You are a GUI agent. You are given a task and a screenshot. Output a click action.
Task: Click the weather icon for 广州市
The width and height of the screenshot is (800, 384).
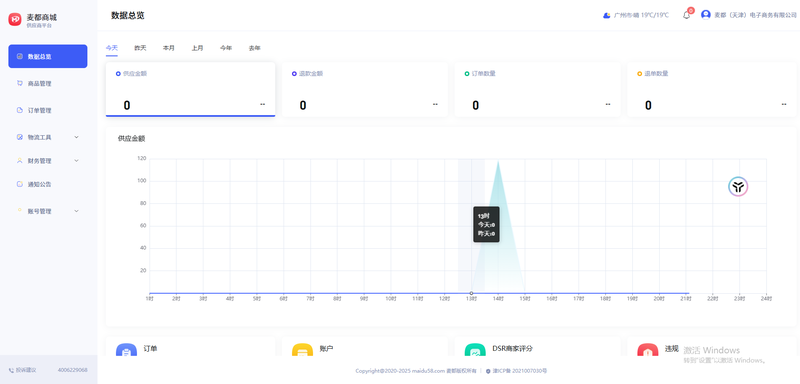tap(607, 15)
